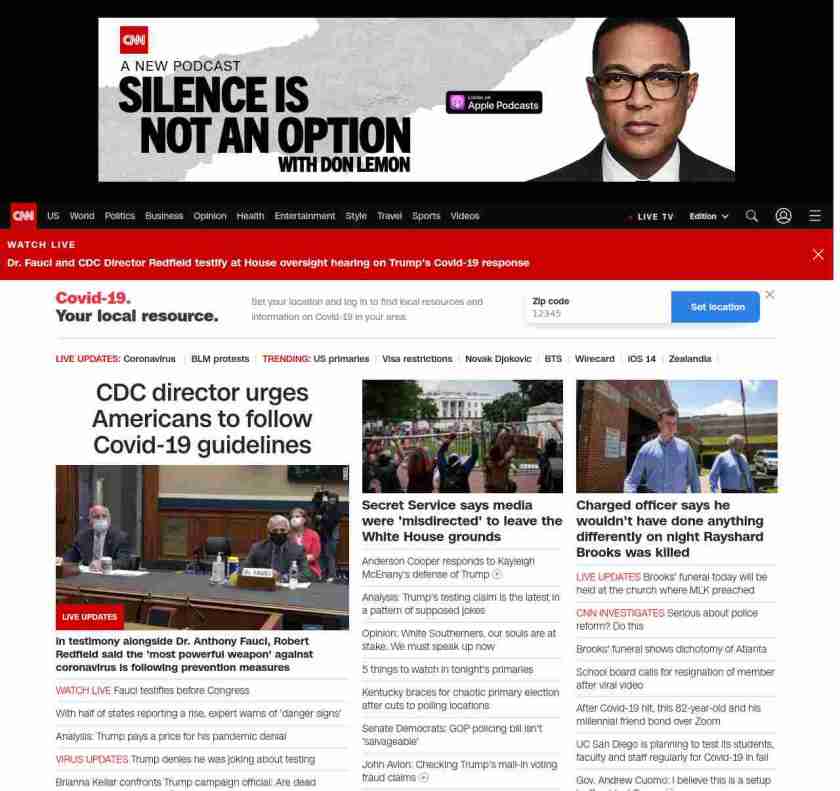The width and height of the screenshot is (840, 791).
Task: Click the Listen on Apple Podcasts badge
Action: point(494,102)
